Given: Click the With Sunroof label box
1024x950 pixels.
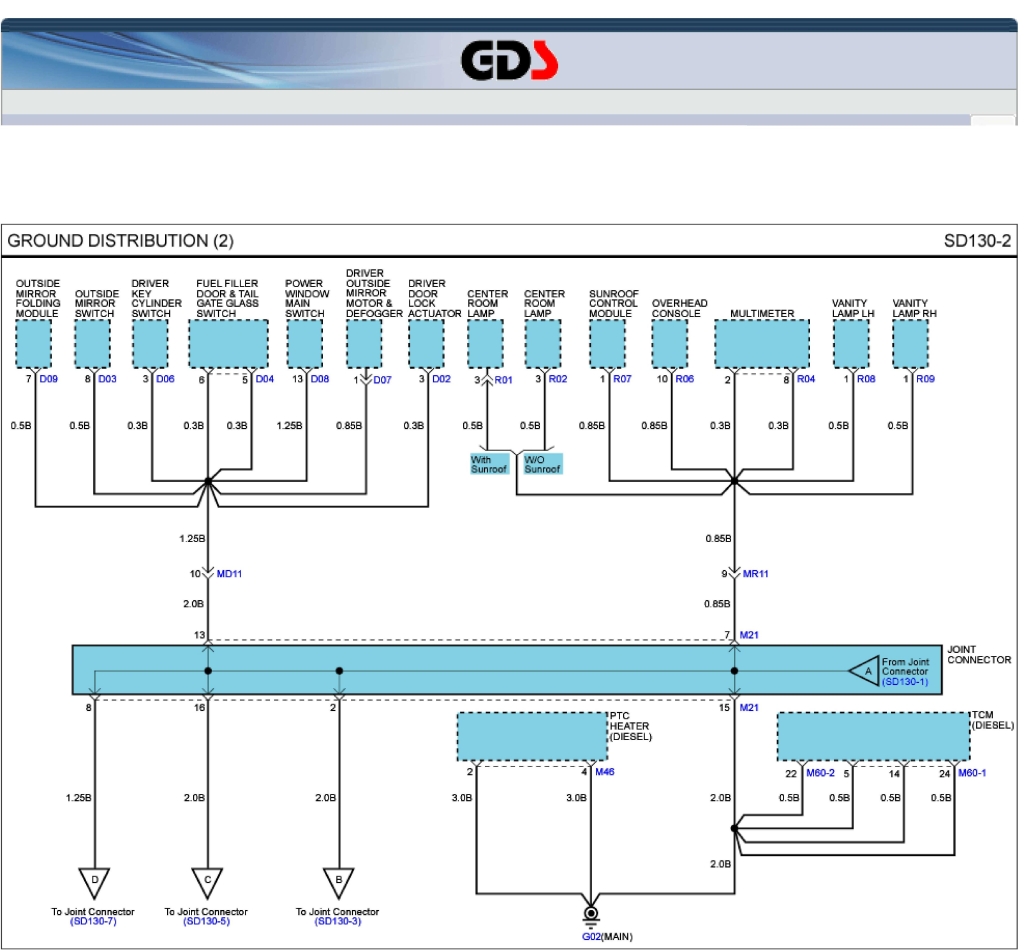Looking at the screenshot, I should click(x=488, y=464).
